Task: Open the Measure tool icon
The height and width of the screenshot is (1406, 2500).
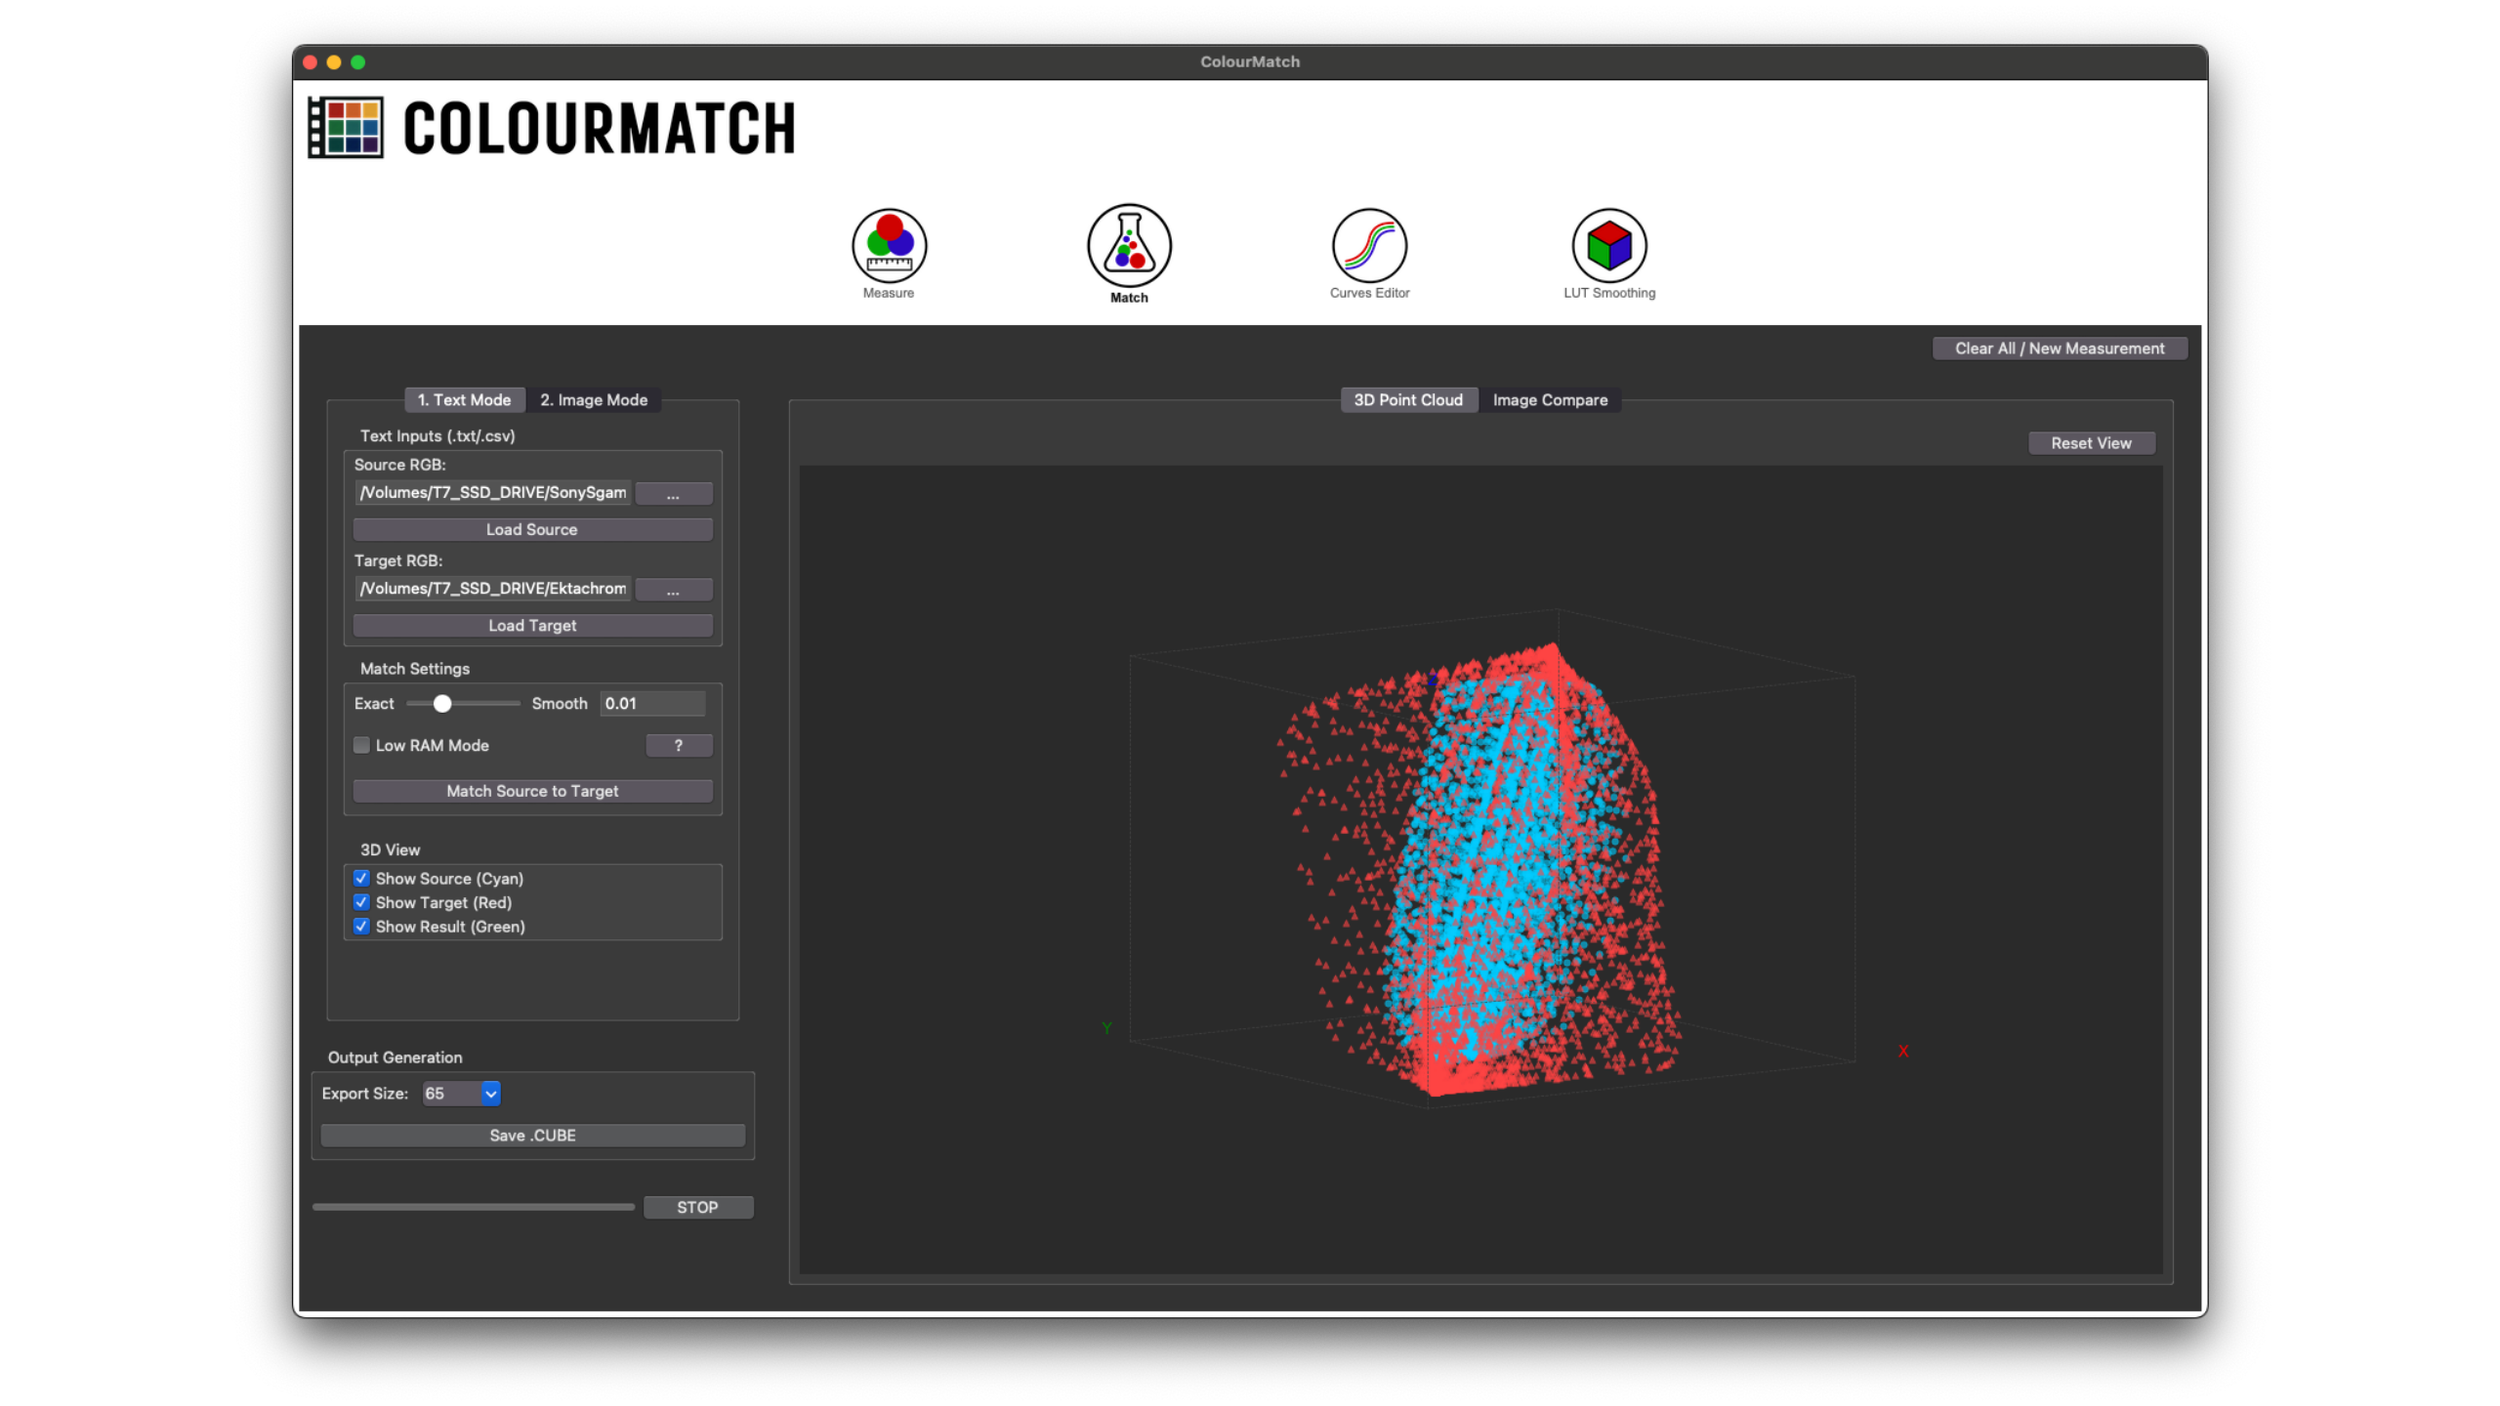Action: 889,246
